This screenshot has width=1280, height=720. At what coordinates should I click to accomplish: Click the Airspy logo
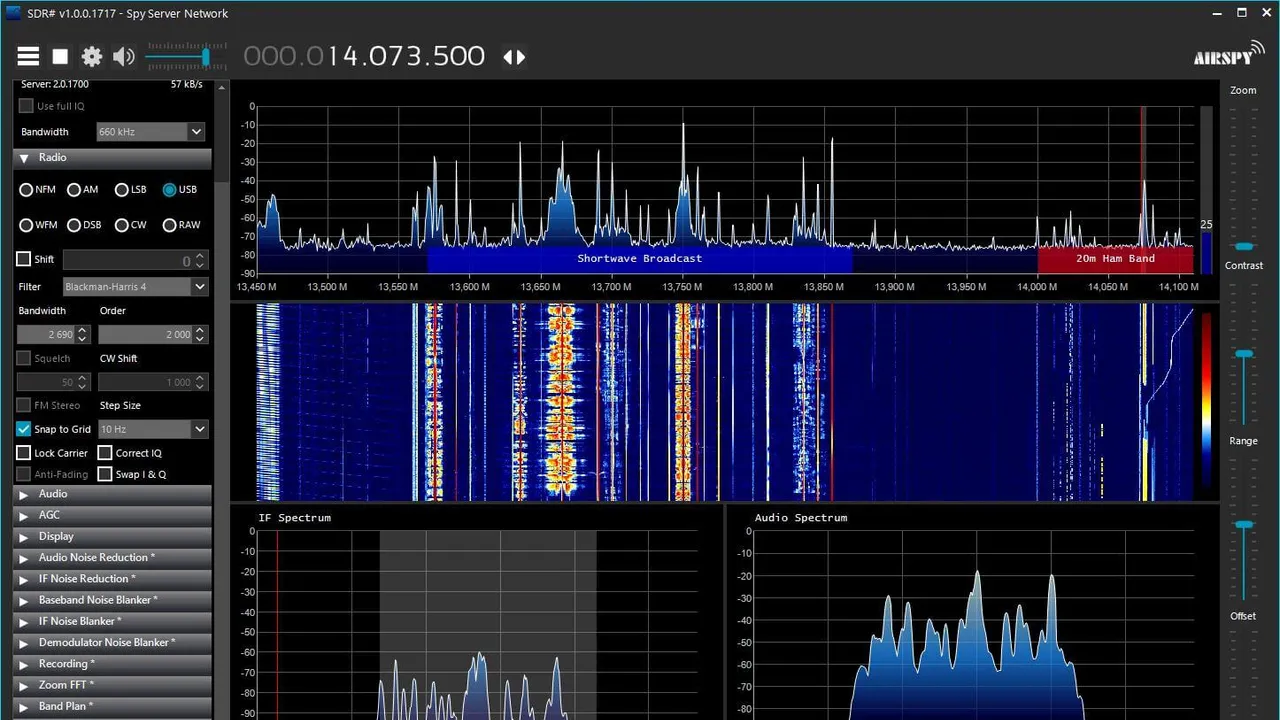(x=1228, y=54)
